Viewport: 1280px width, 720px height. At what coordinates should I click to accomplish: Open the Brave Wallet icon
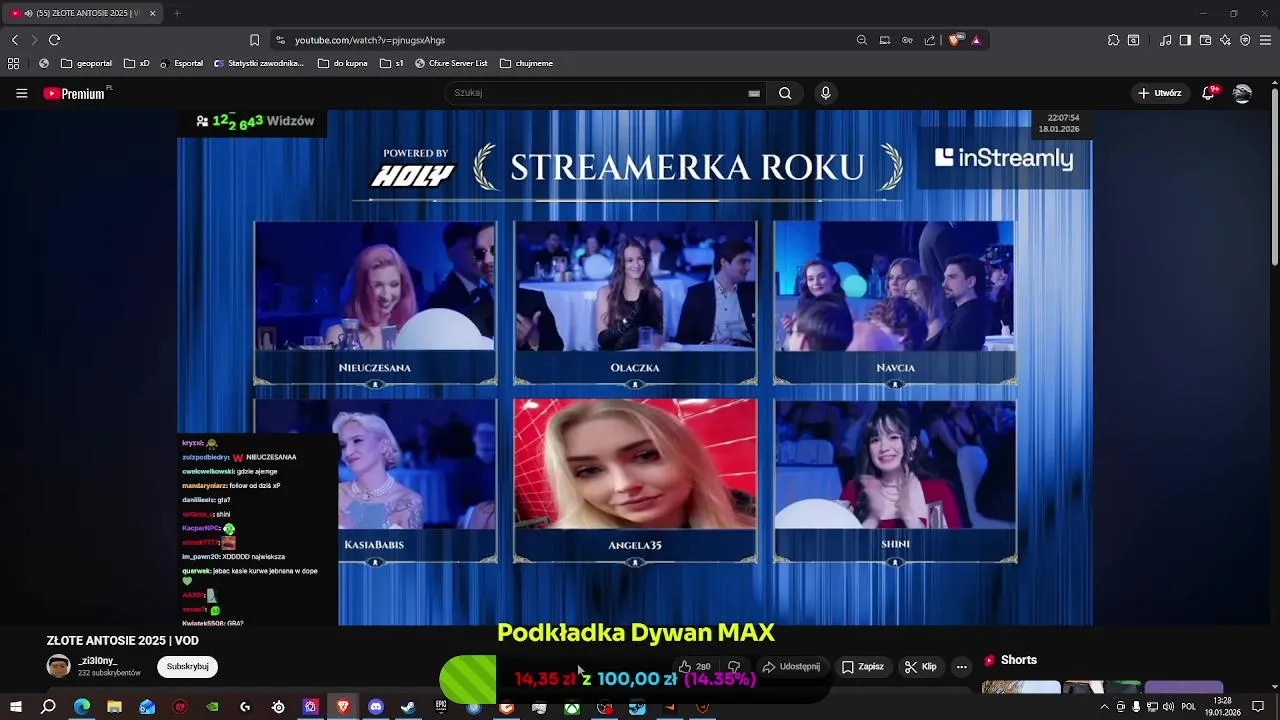coord(1205,40)
